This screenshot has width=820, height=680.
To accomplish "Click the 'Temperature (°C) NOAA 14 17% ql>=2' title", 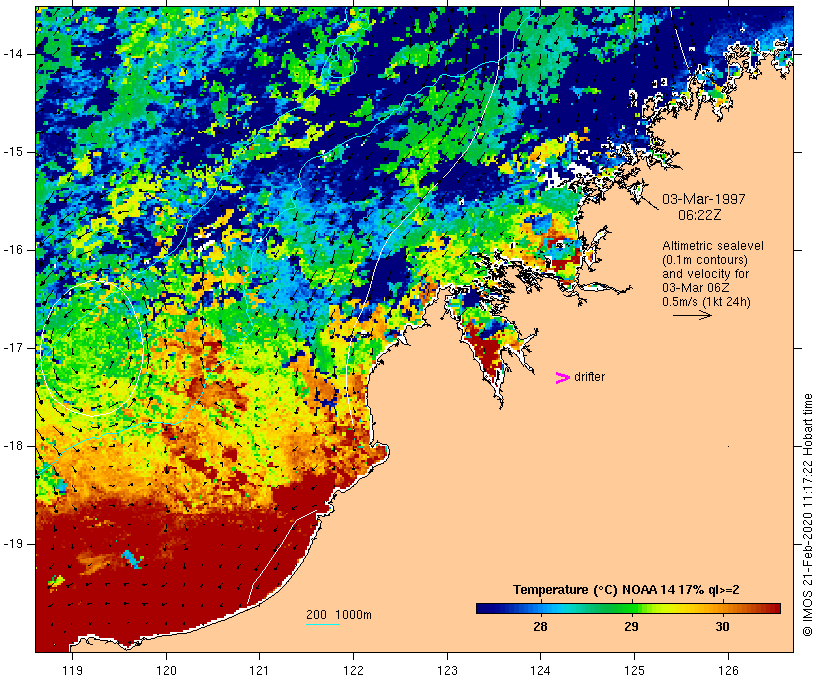I will pos(626,590).
